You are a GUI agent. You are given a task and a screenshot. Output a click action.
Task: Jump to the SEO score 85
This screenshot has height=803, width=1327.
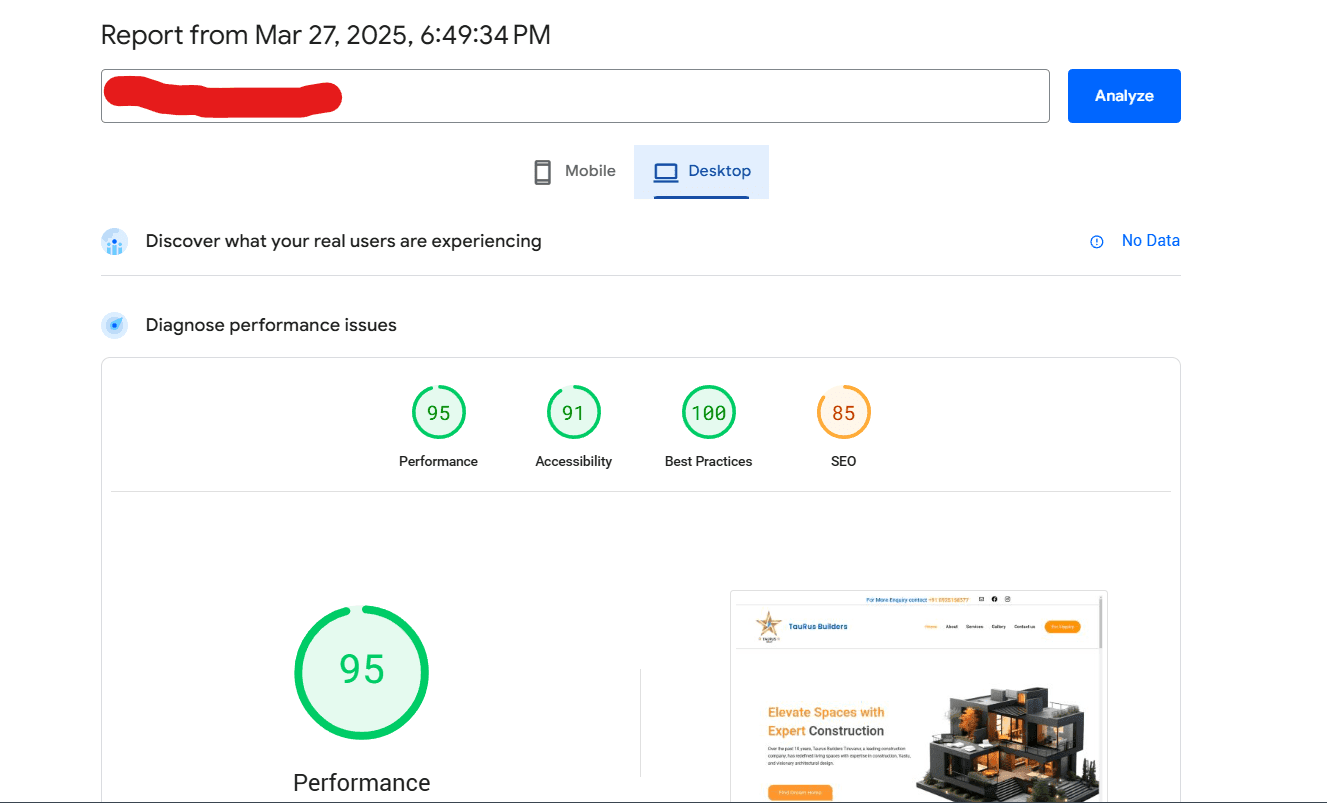[x=843, y=413]
